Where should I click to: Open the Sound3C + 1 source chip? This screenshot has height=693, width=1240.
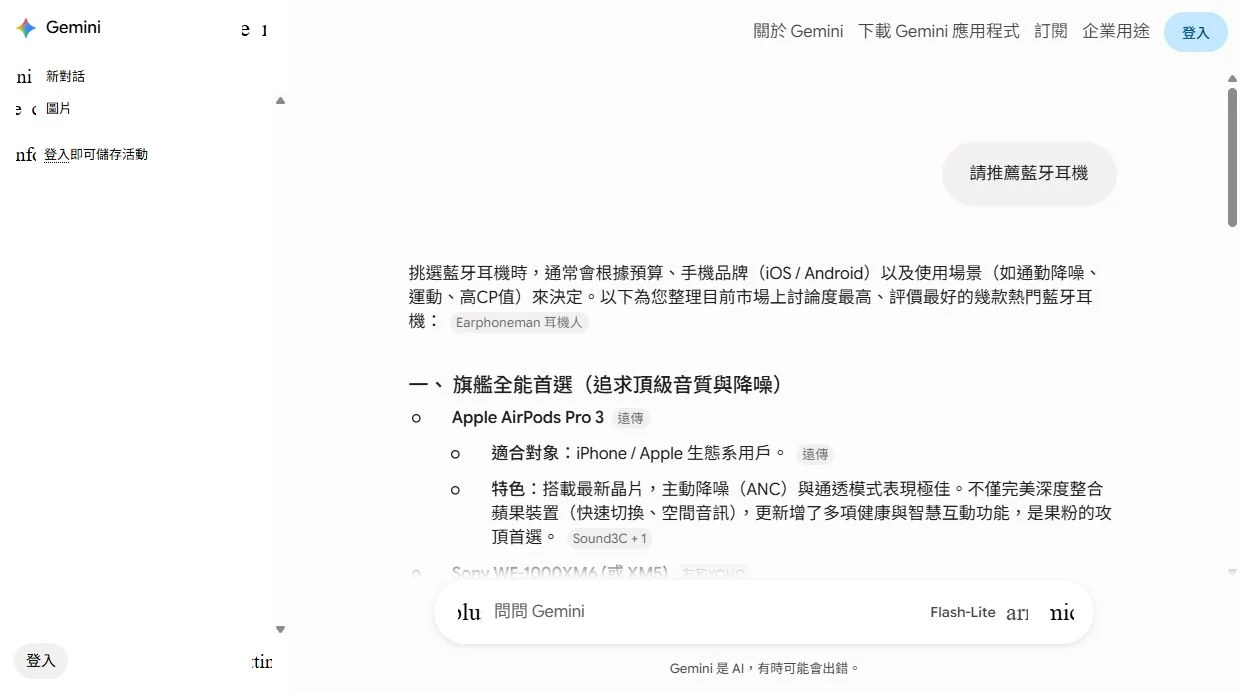click(610, 538)
